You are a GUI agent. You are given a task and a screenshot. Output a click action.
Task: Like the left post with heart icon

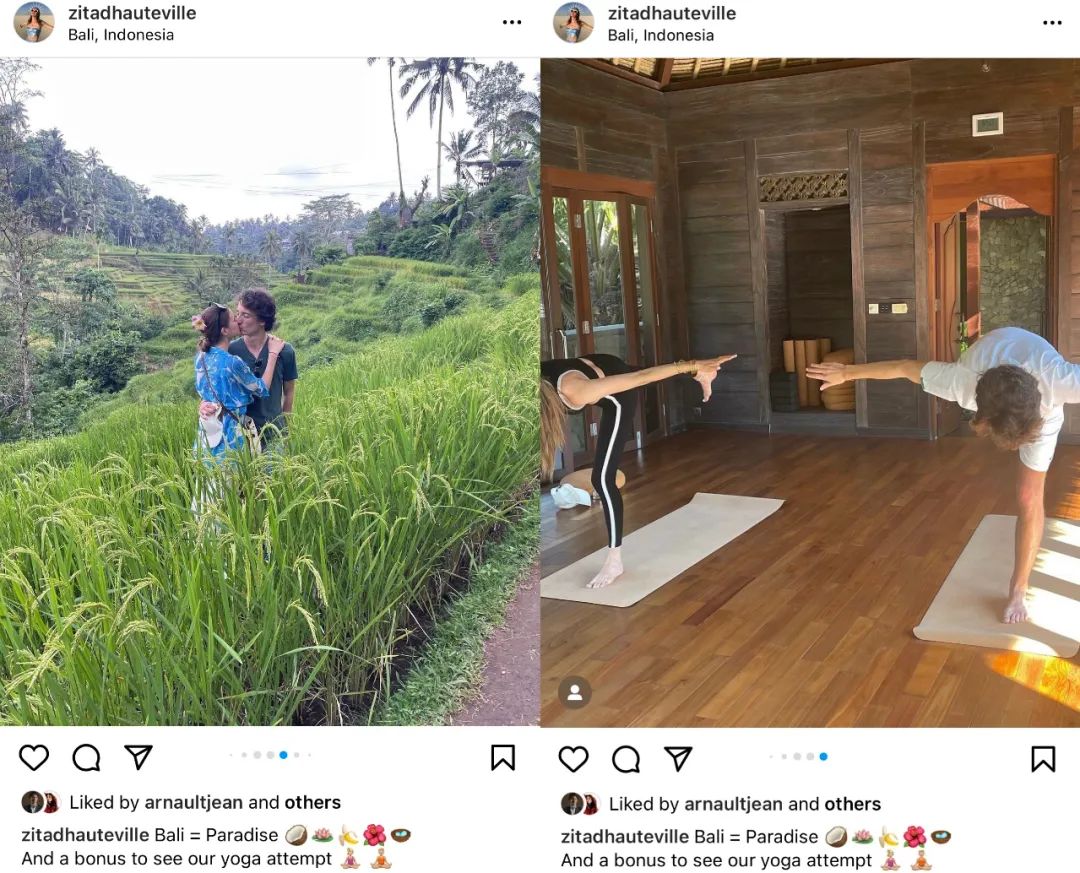click(x=34, y=757)
